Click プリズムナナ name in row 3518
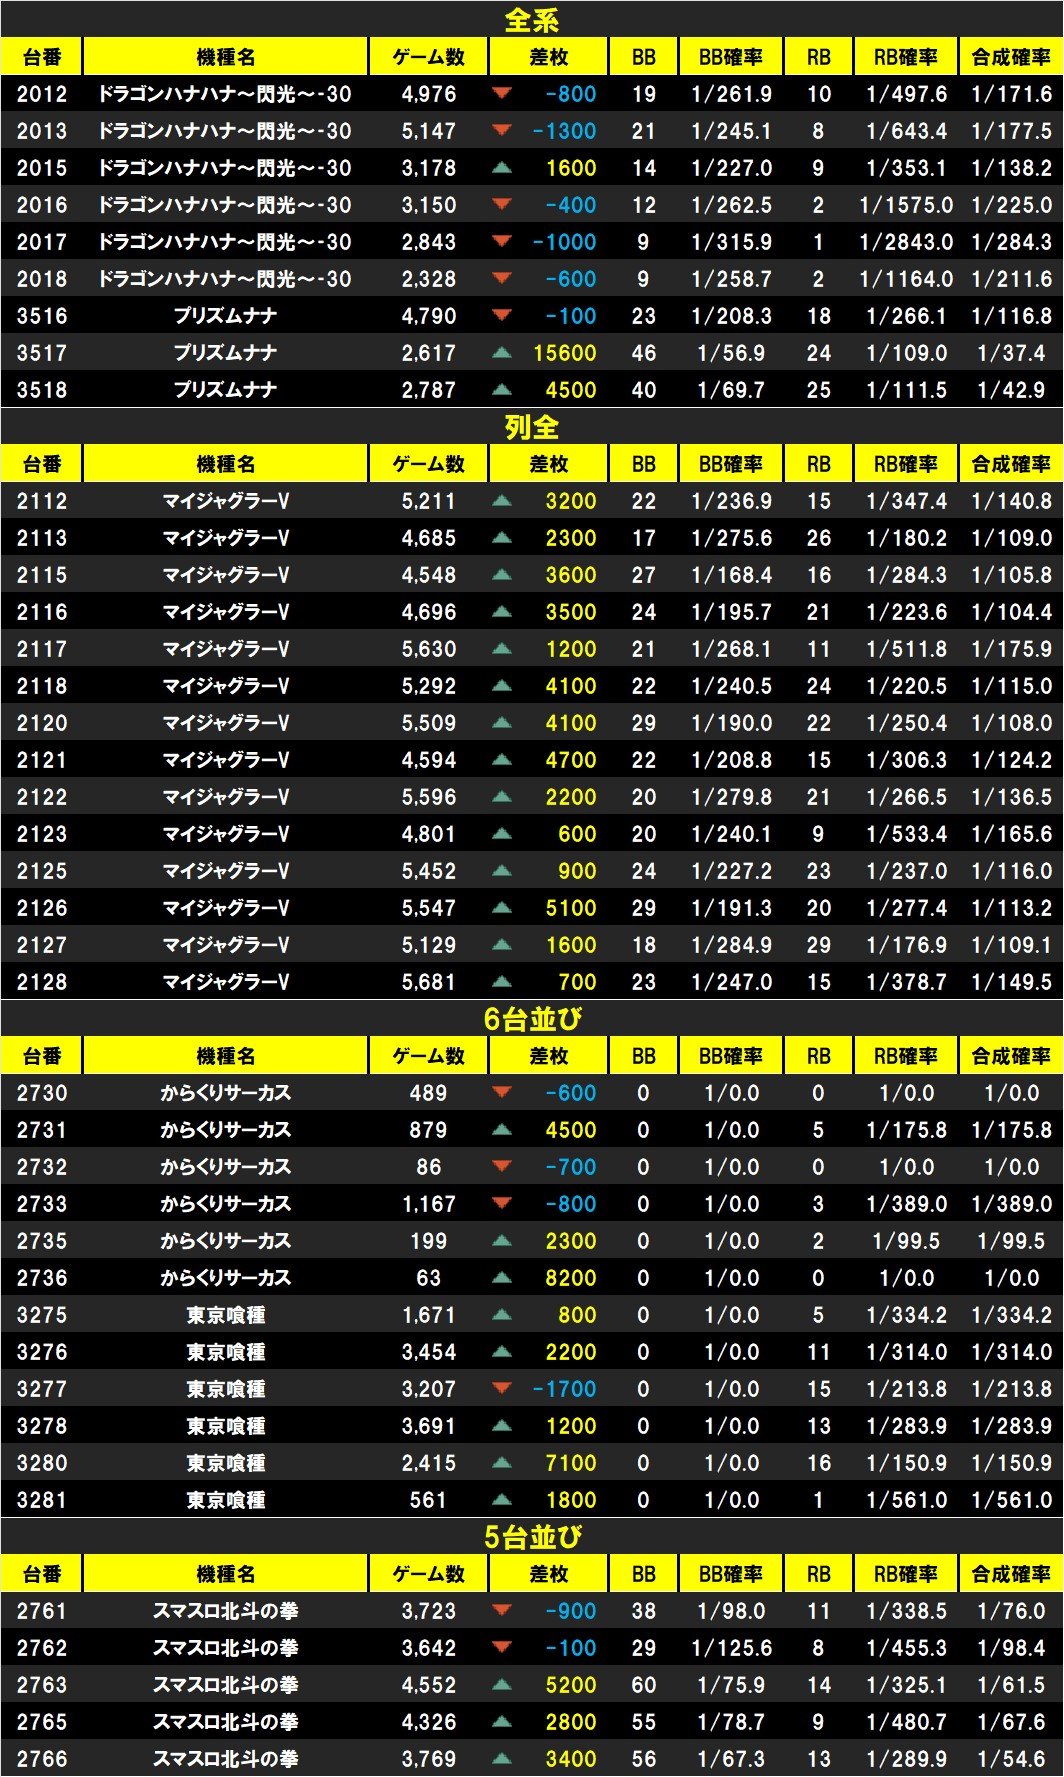 [x=225, y=390]
